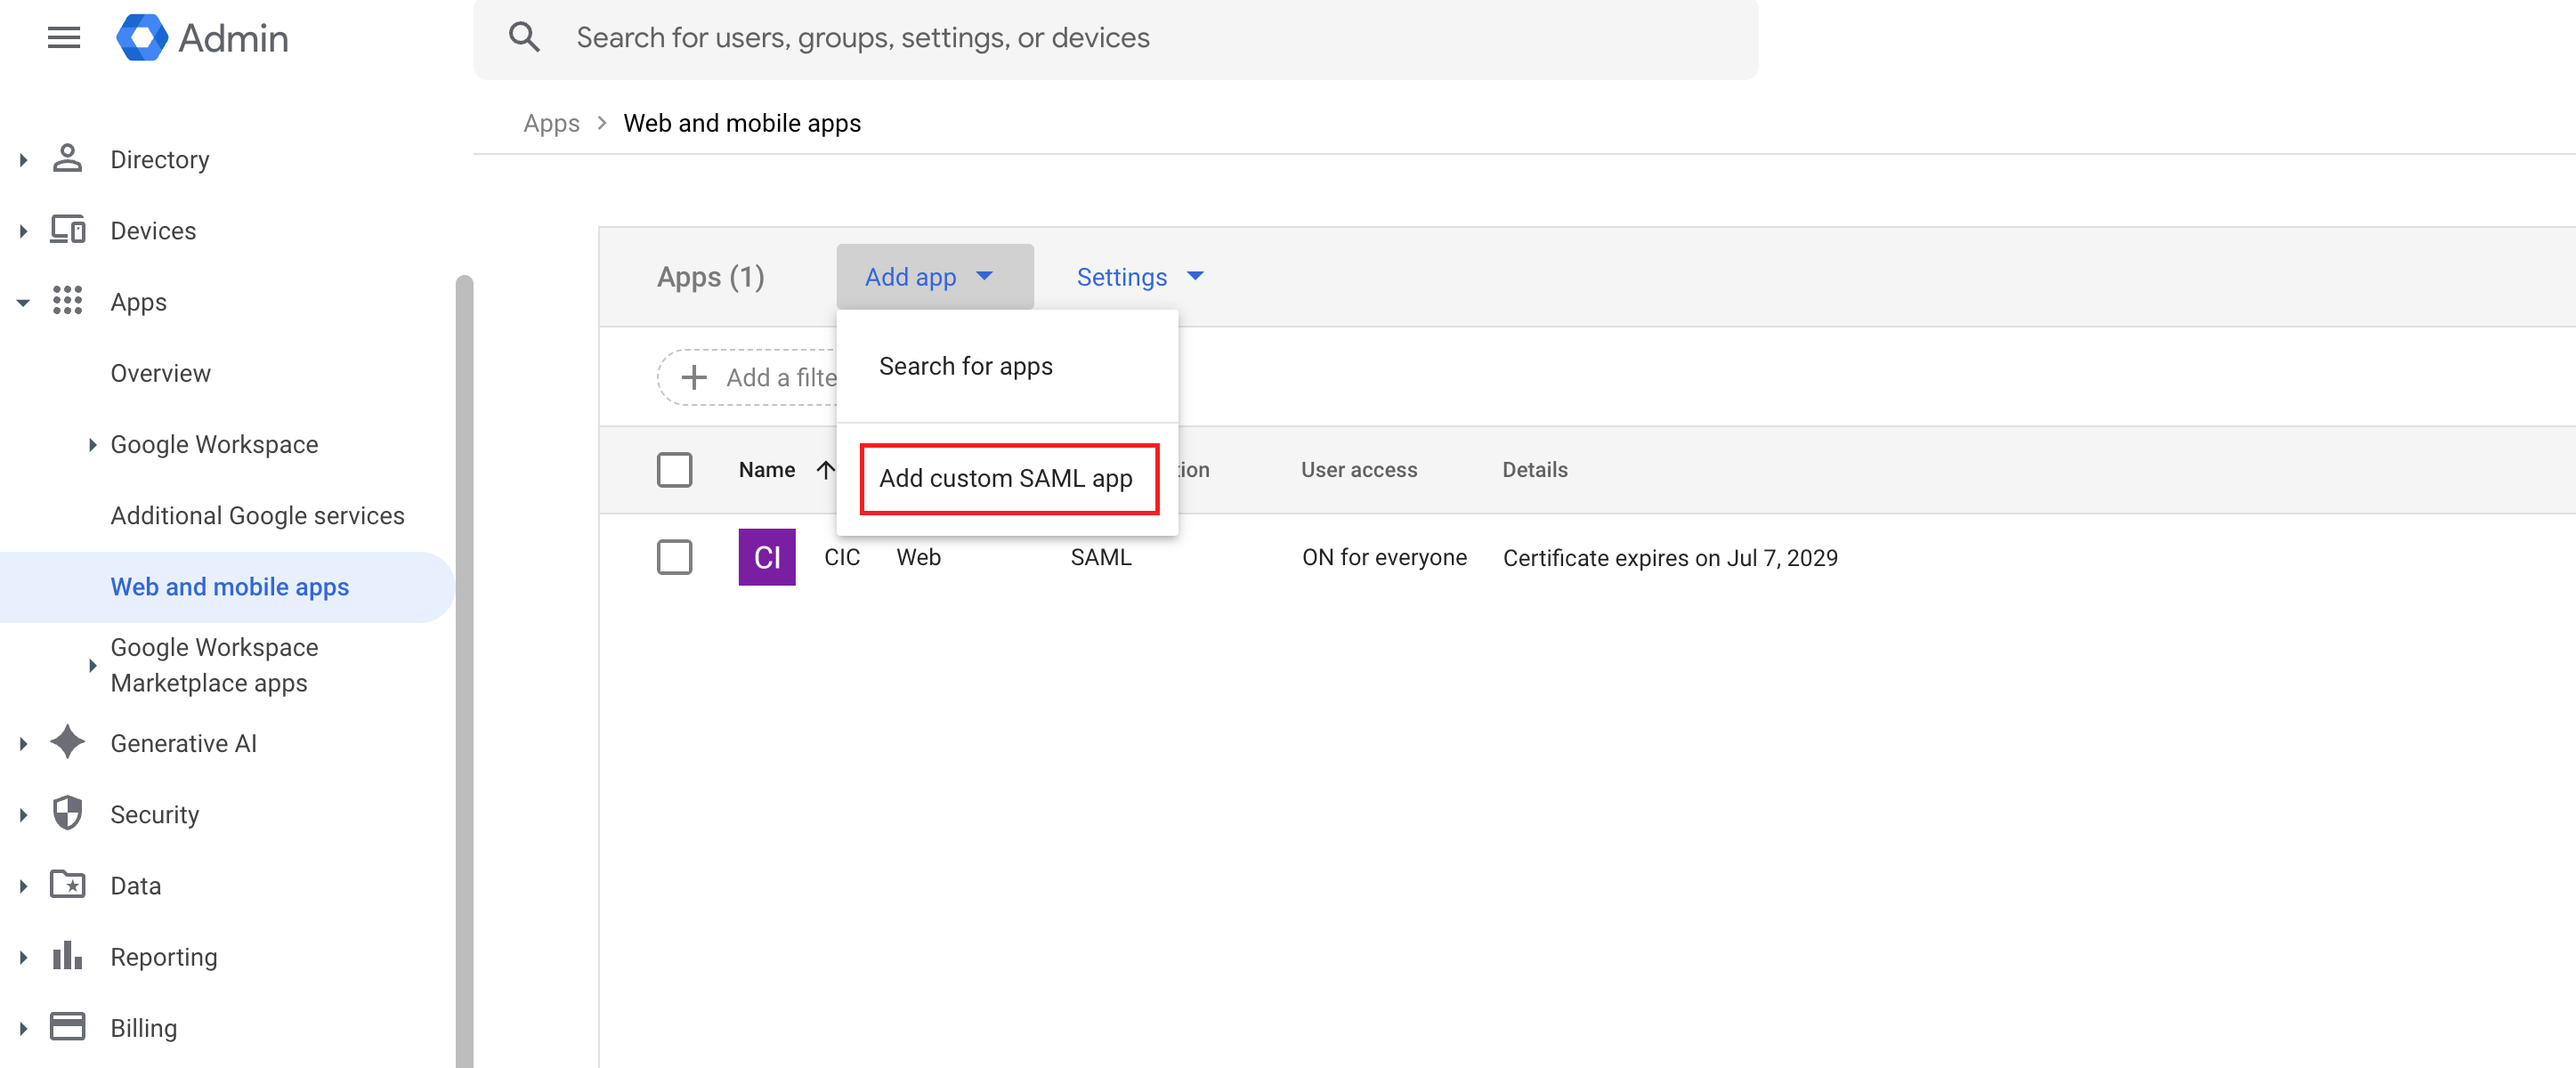The image size is (2576, 1068).
Task: Click the Directory person icon
Action: click(x=67, y=159)
